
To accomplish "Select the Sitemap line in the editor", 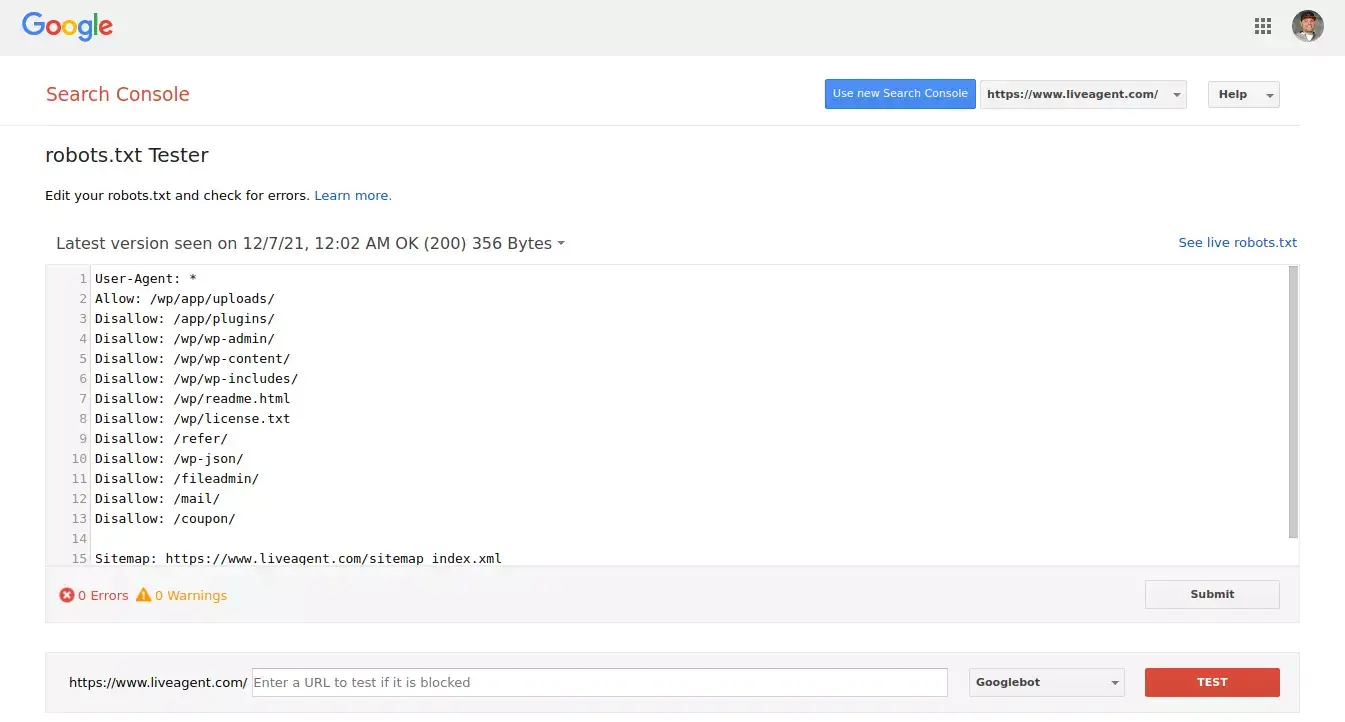I will 297,558.
